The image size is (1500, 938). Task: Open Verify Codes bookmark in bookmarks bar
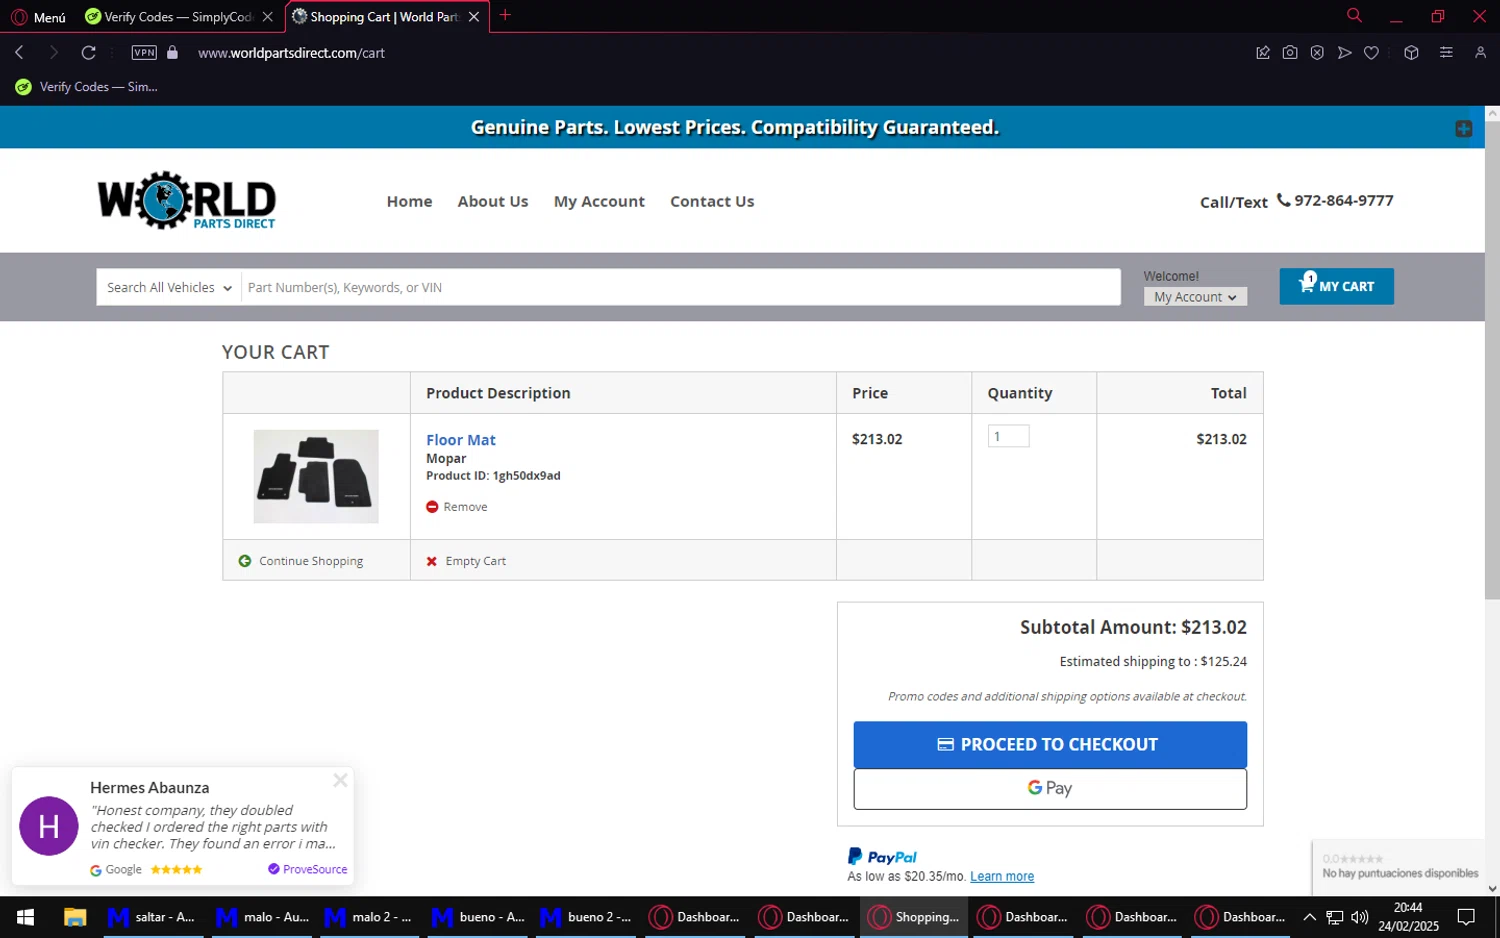87,87
